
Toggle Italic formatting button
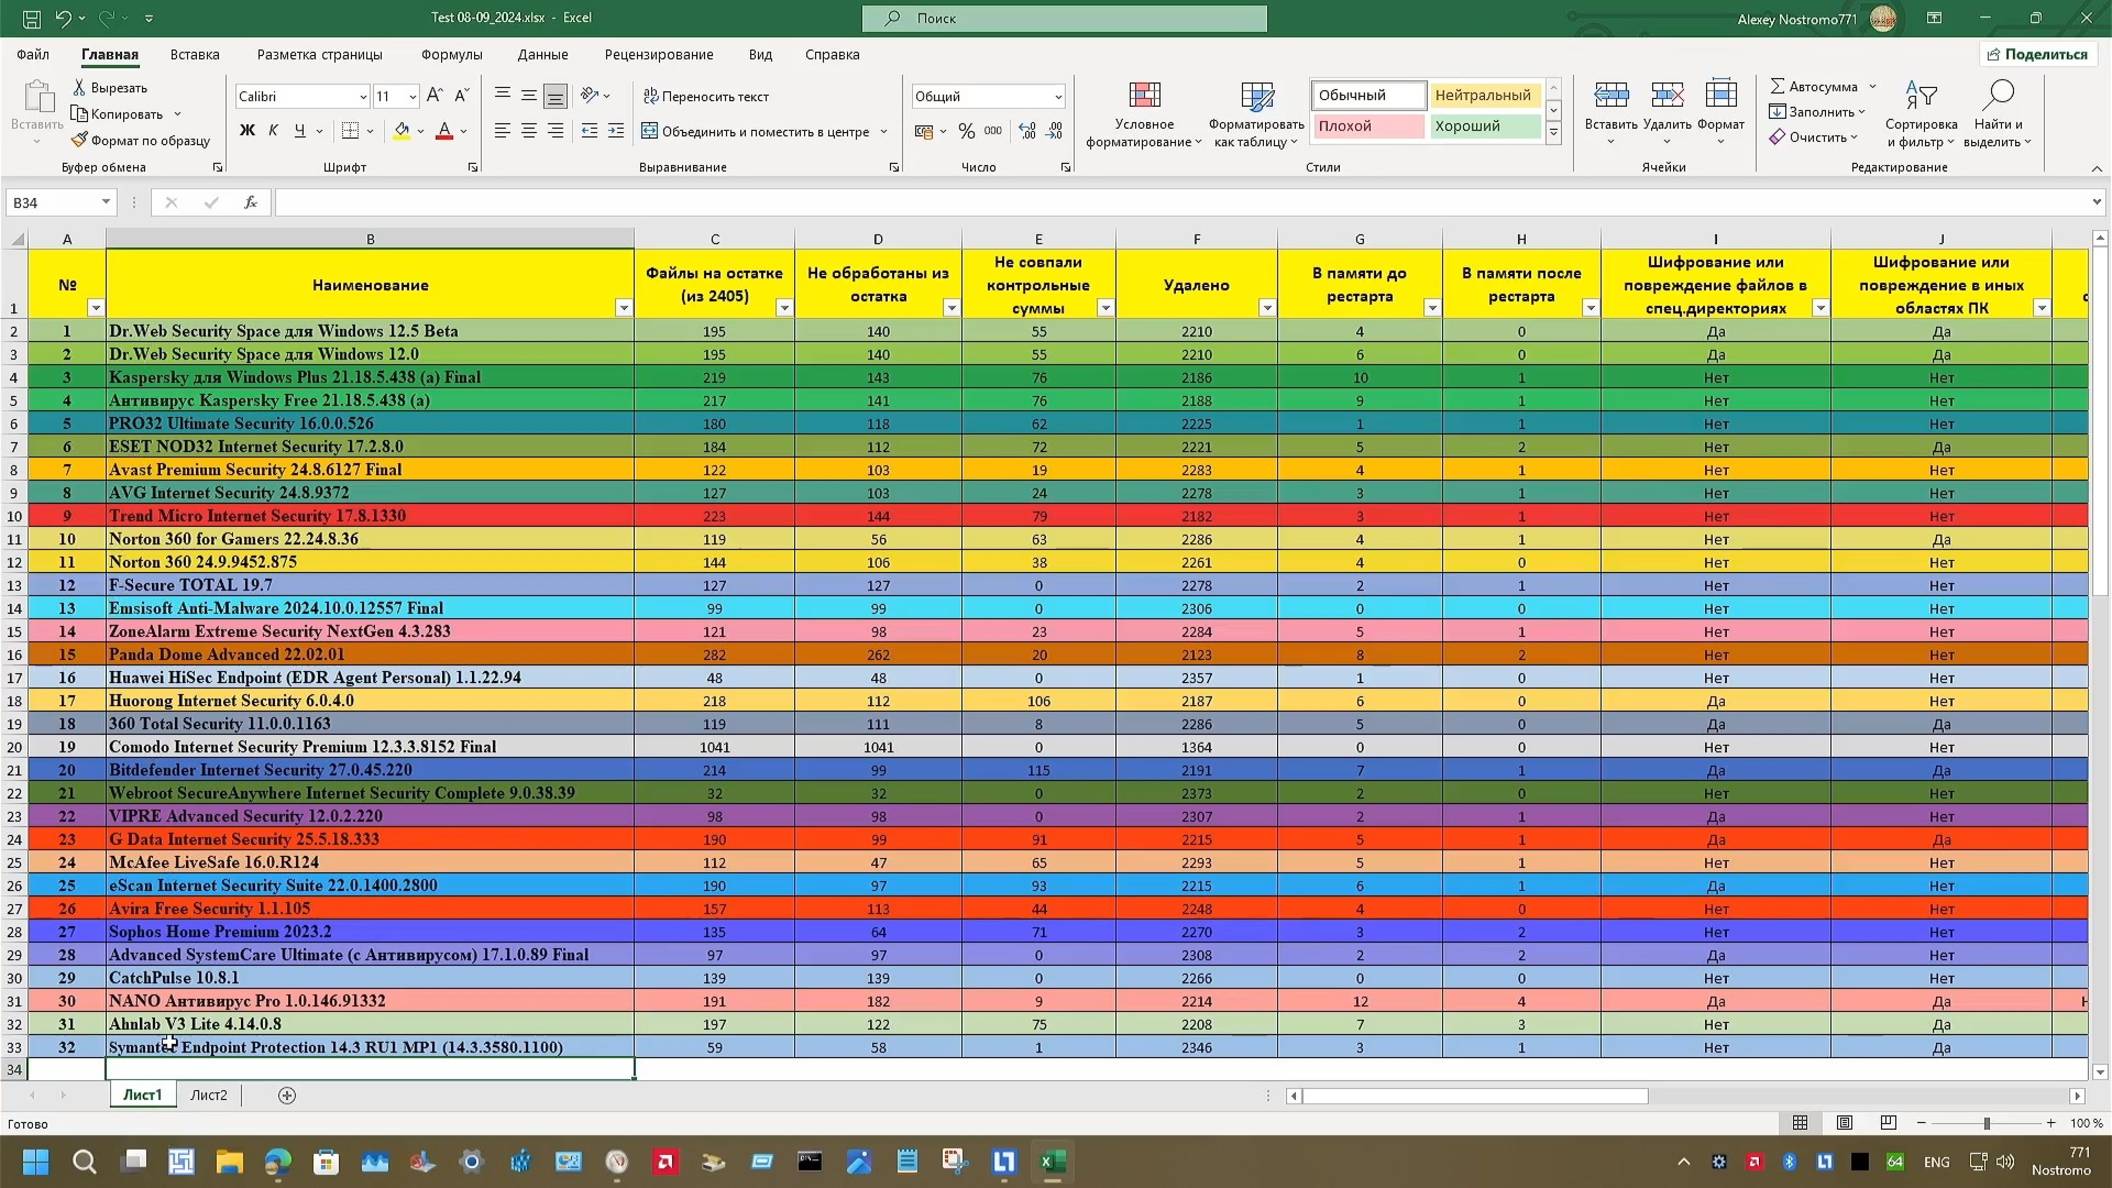[273, 131]
